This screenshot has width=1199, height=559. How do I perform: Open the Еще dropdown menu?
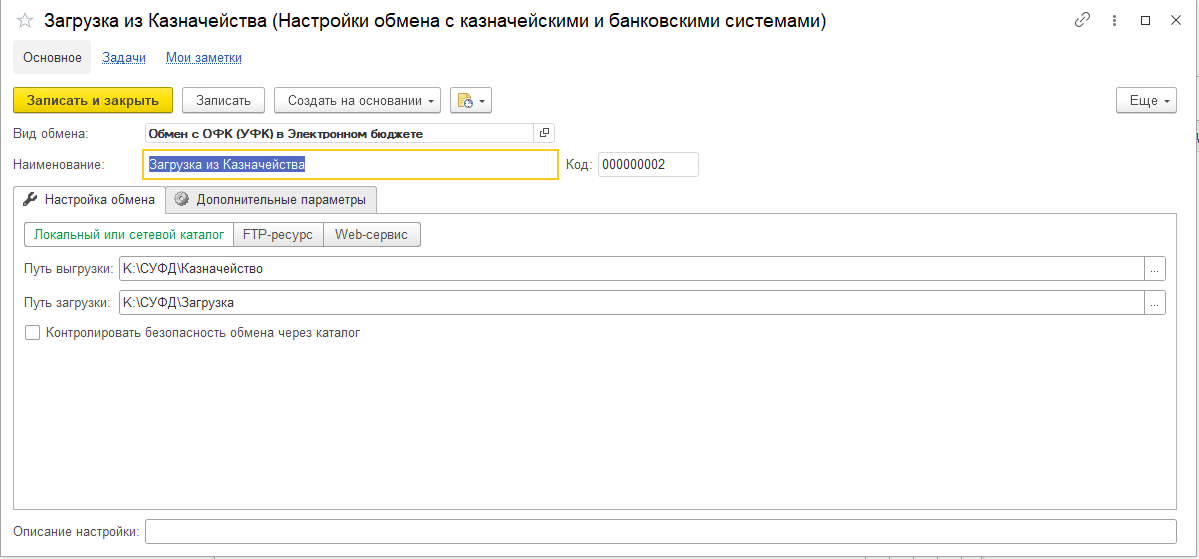coord(1146,100)
